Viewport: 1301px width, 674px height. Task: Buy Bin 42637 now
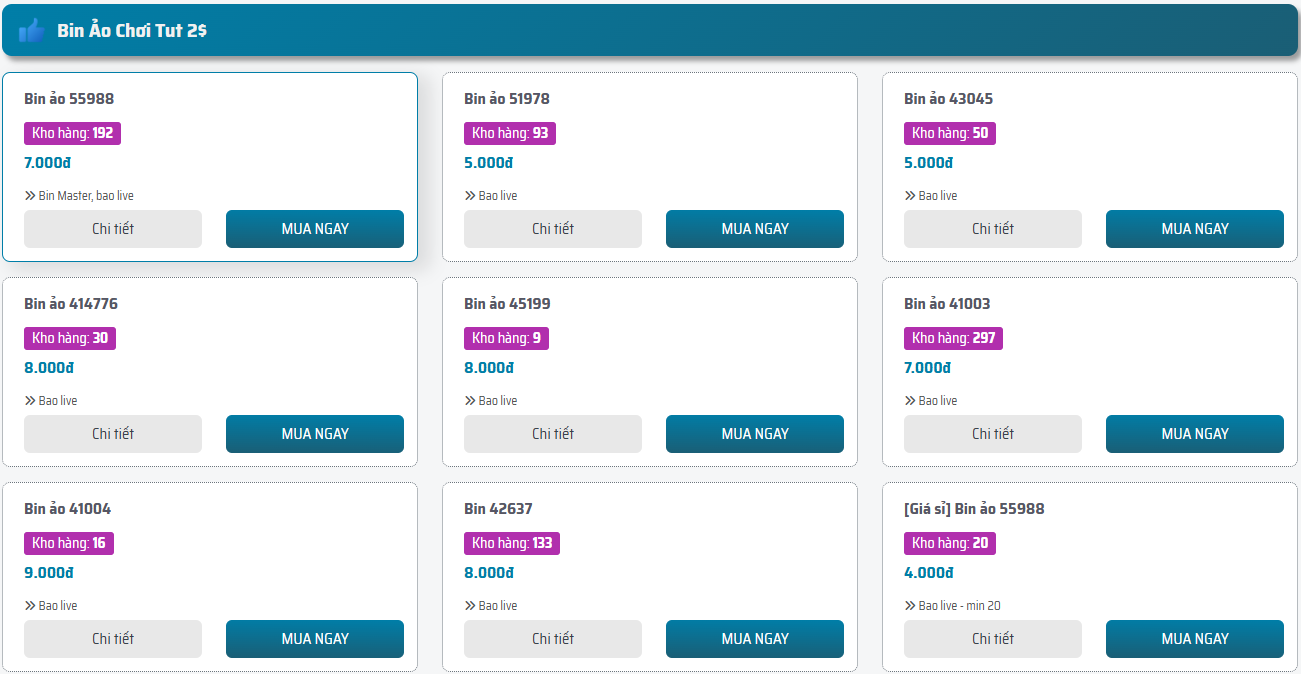[x=755, y=639]
